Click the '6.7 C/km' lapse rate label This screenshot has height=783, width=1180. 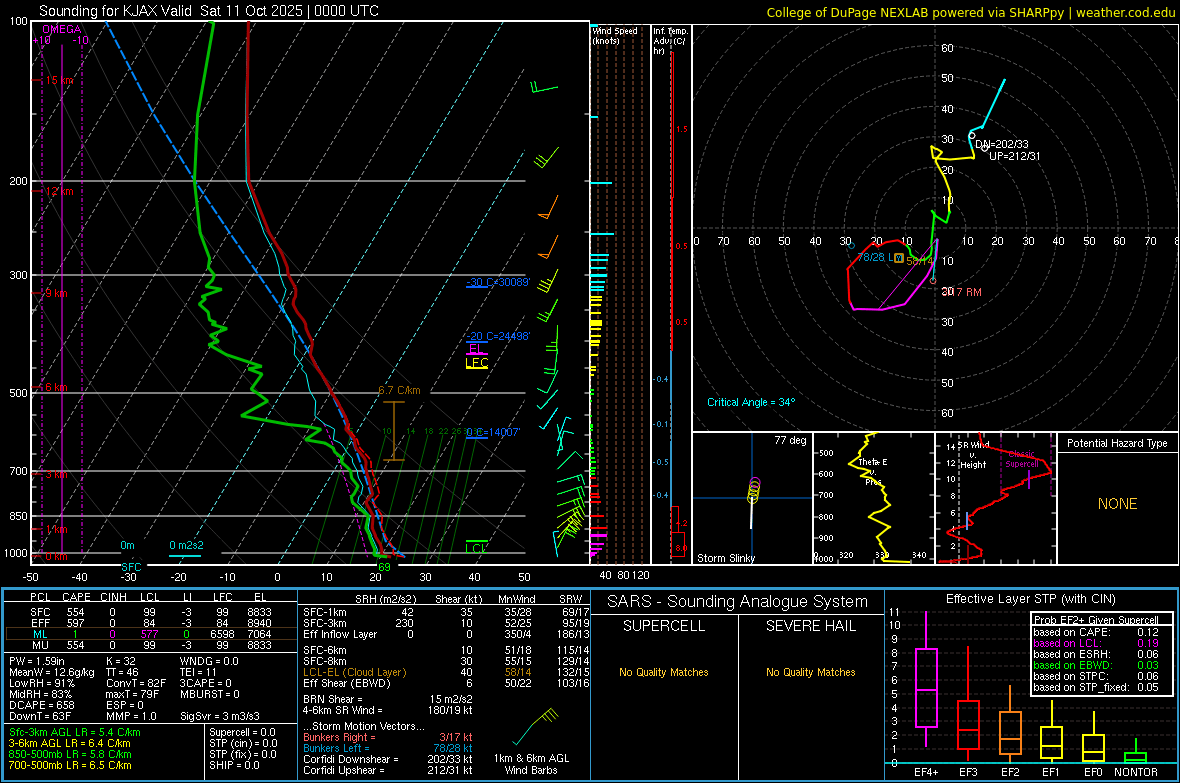(400, 390)
